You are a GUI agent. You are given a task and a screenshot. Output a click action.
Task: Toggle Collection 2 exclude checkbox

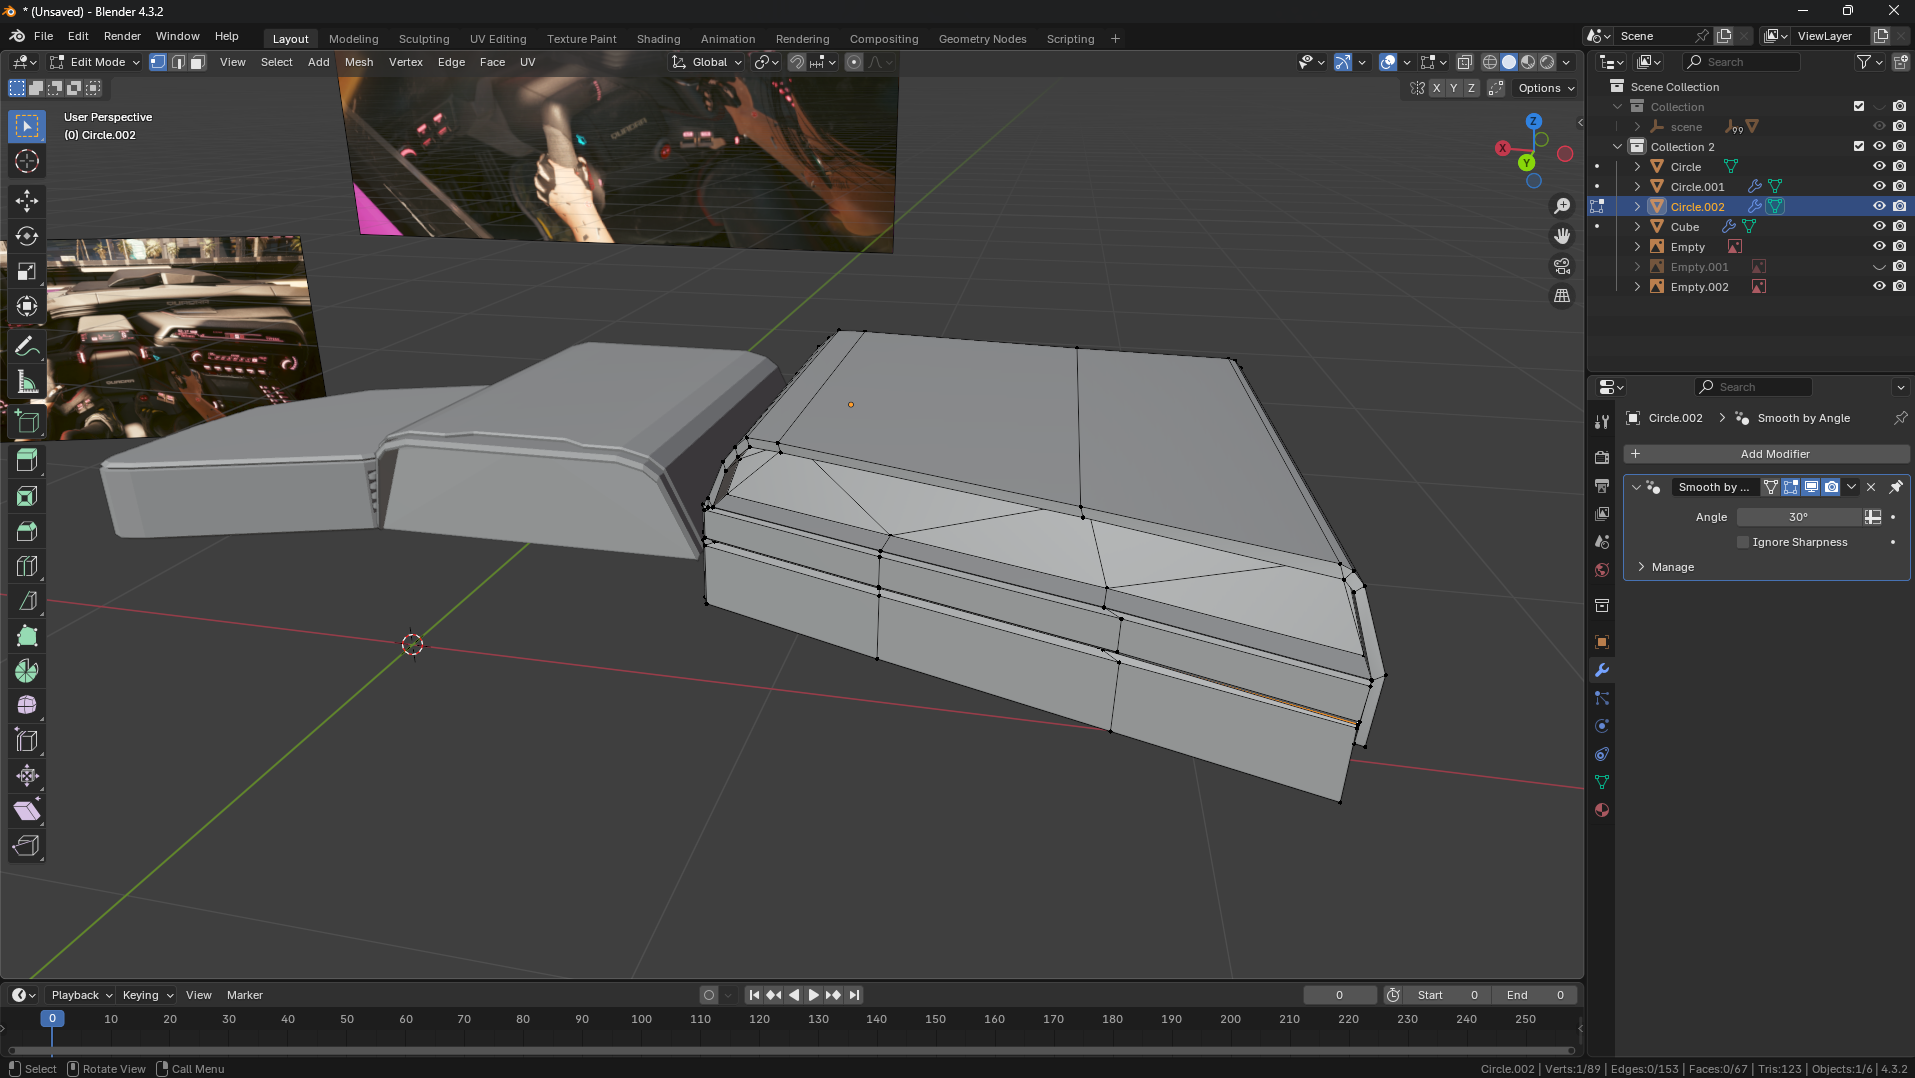click(1859, 147)
